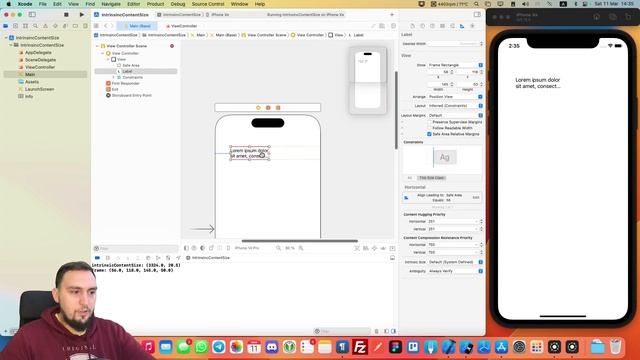Select LaunchScreen file in navigator
The image size is (640, 360).
[x=39, y=89]
